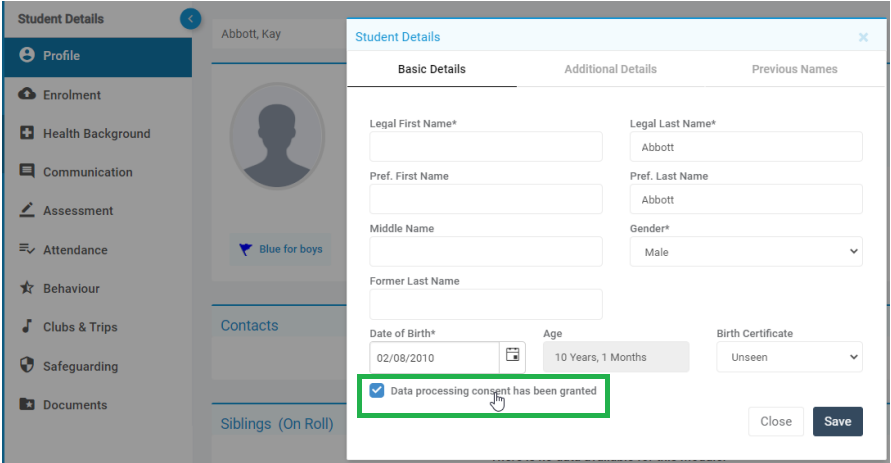Click the Enrolment cloud icon
This screenshot has height=463, width=891.
[27, 94]
